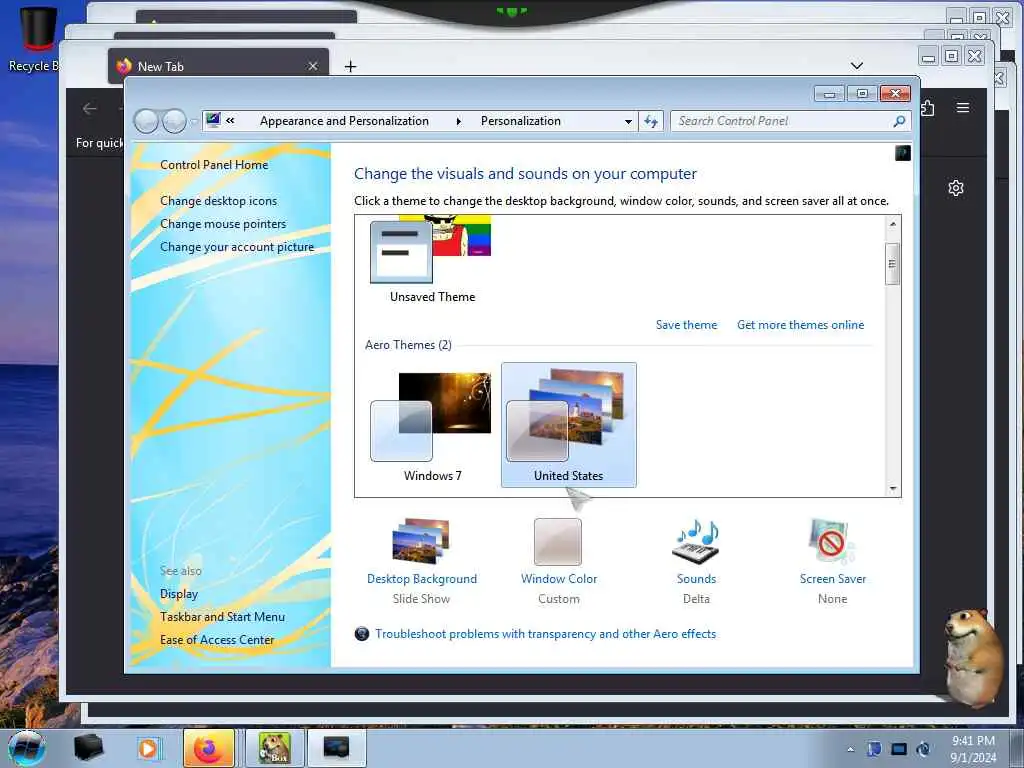Click the search magnifier icon
This screenshot has width=1024, height=768.
point(899,121)
